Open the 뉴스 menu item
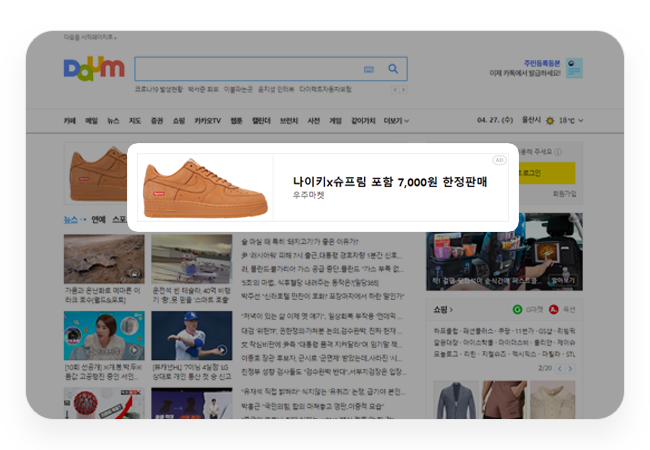Viewport: 650px width, 450px height. pyautogui.click(x=113, y=121)
